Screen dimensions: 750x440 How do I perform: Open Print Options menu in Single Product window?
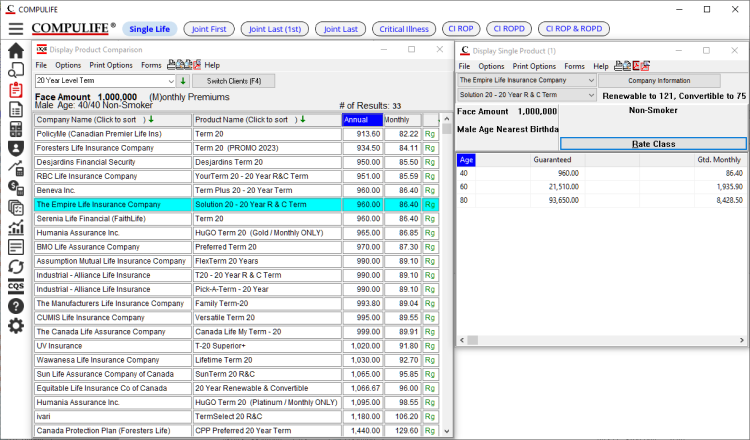click(534, 66)
